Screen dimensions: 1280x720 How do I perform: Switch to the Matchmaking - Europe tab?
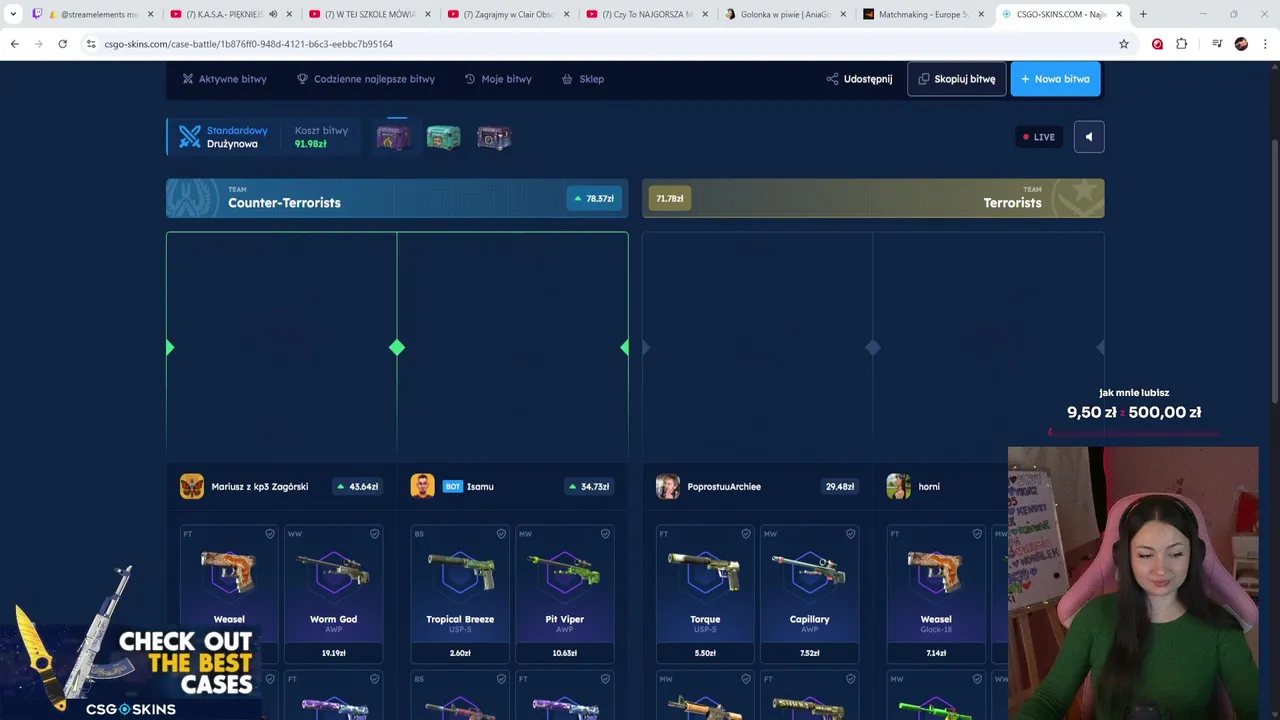(923, 14)
